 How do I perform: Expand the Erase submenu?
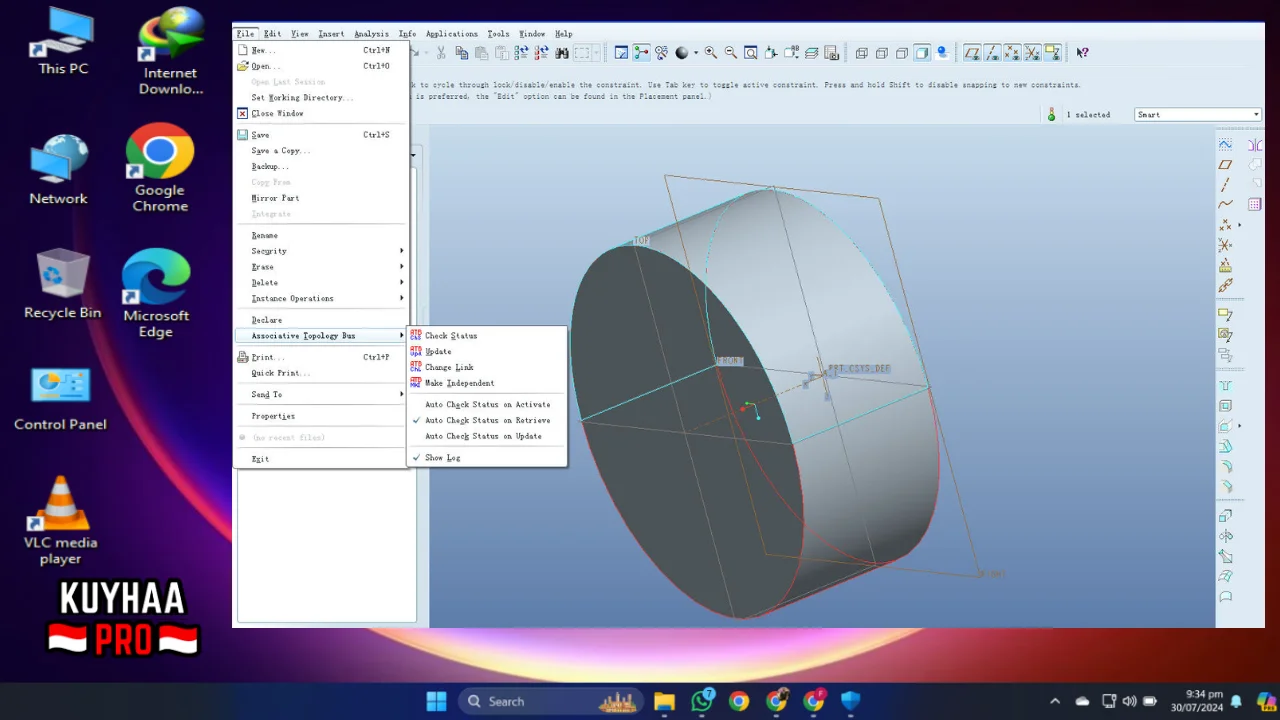[x=321, y=267]
